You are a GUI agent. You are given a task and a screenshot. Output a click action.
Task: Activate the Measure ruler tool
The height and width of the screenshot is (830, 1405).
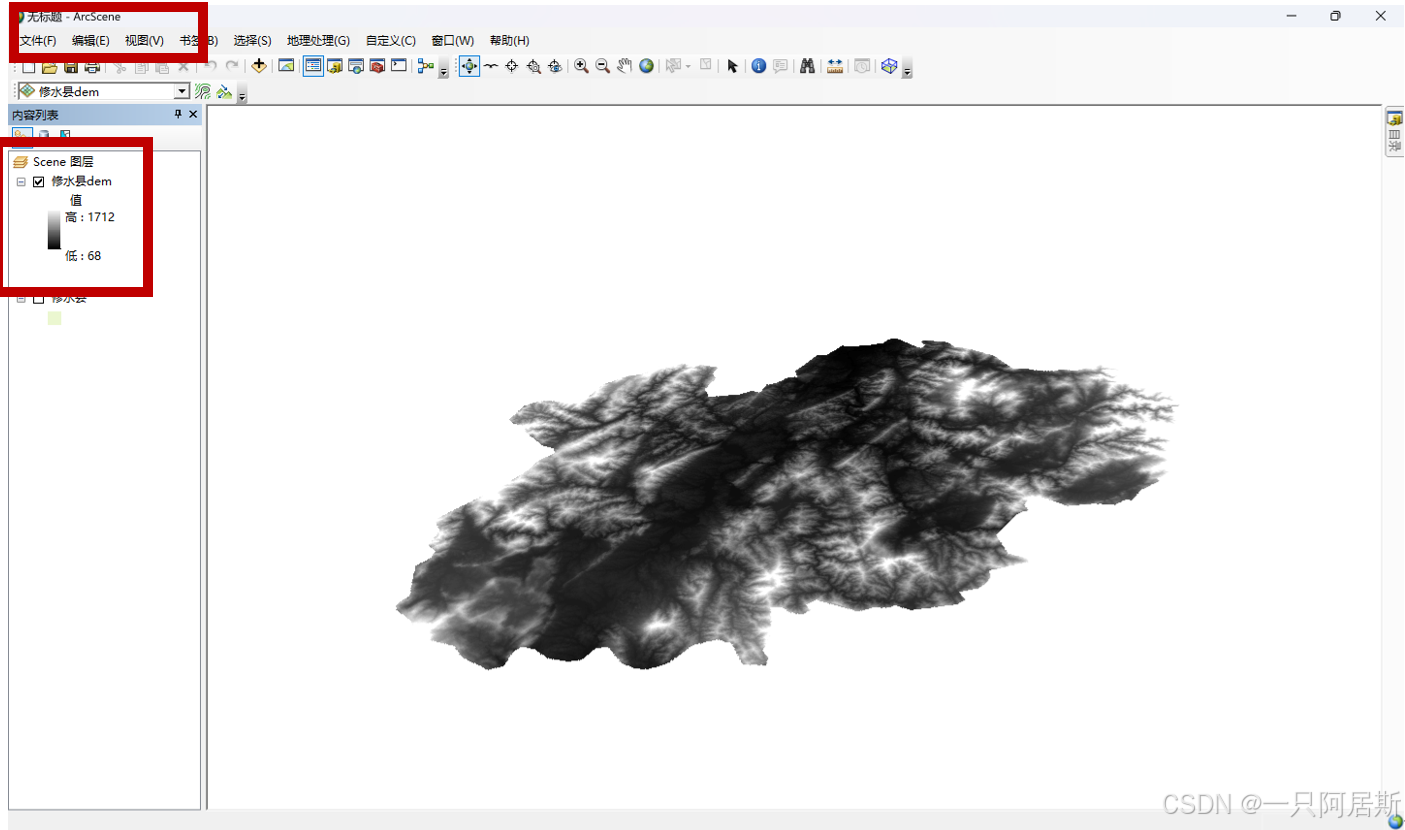[x=835, y=66]
